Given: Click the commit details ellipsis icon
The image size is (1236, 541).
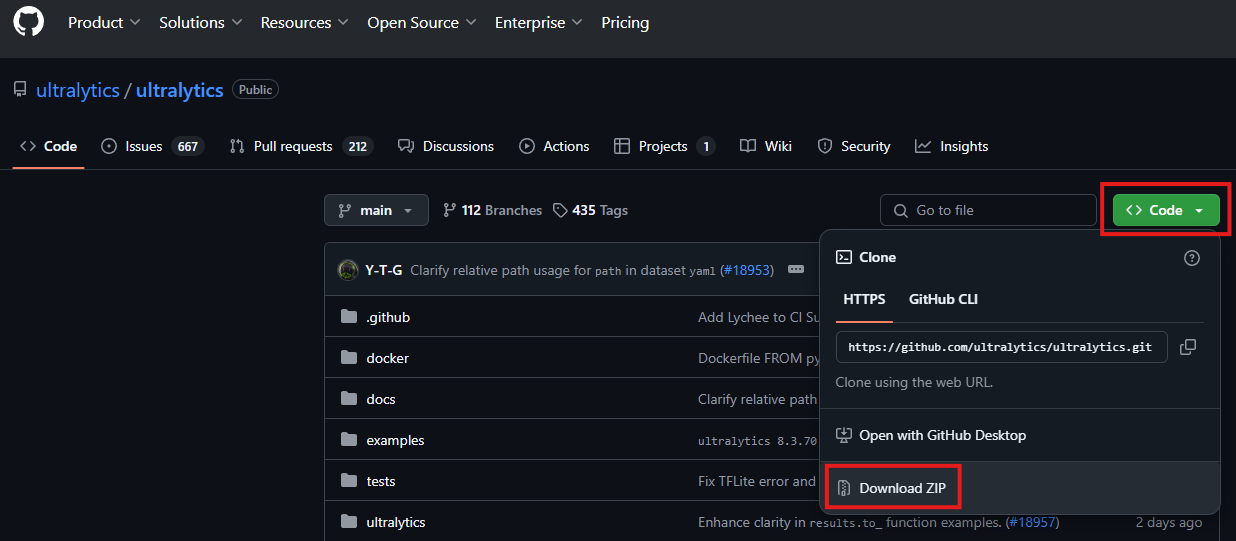Looking at the screenshot, I should 796,270.
